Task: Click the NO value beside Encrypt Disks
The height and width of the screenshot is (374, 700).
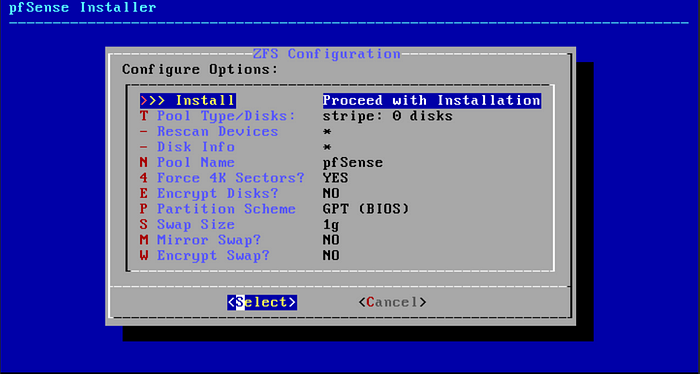Action: coord(331,194)
